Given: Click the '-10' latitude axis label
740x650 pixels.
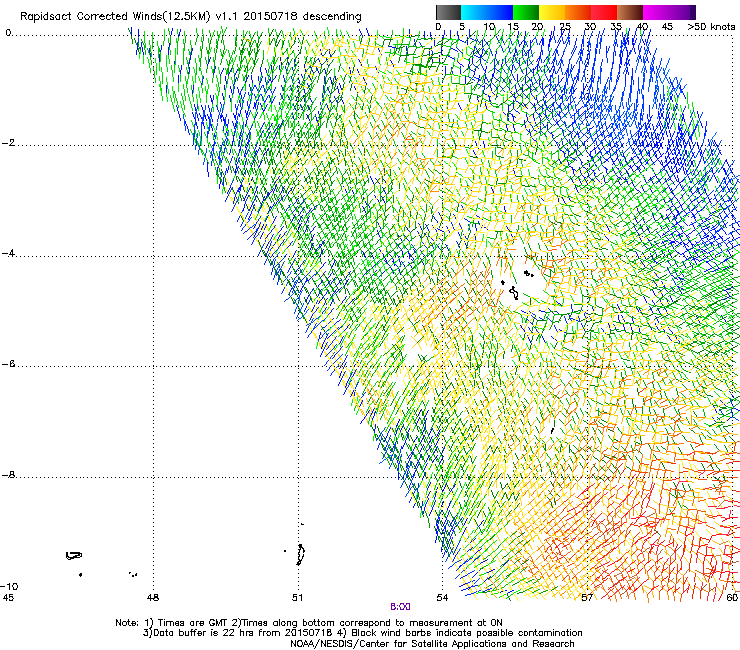Looking at the screenshot, I should point(9,587).
